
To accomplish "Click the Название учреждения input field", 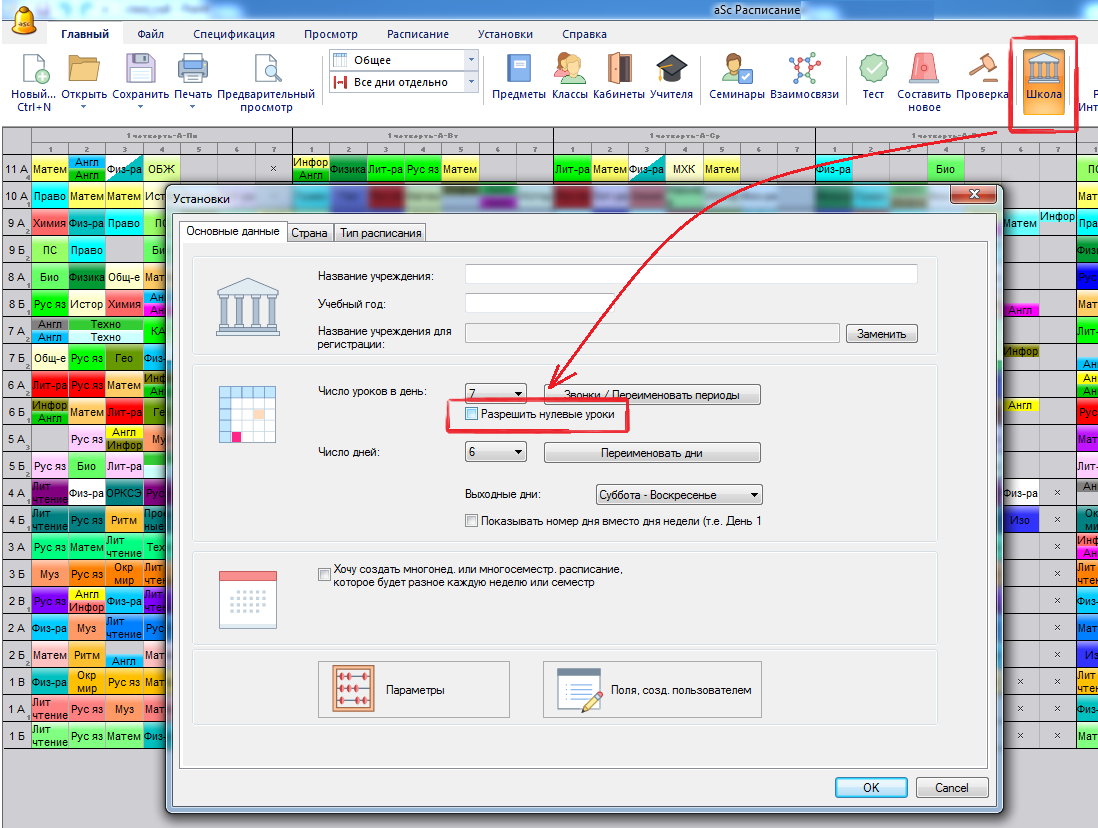I will pyautogui.click(x=691, y=275).
